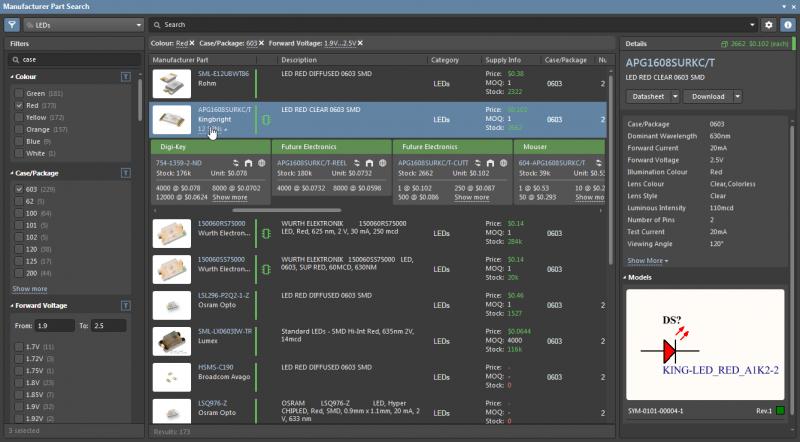Collapse the Colour filter group
The height and width of the screenshot is (442, 800).
click(12, 77)
